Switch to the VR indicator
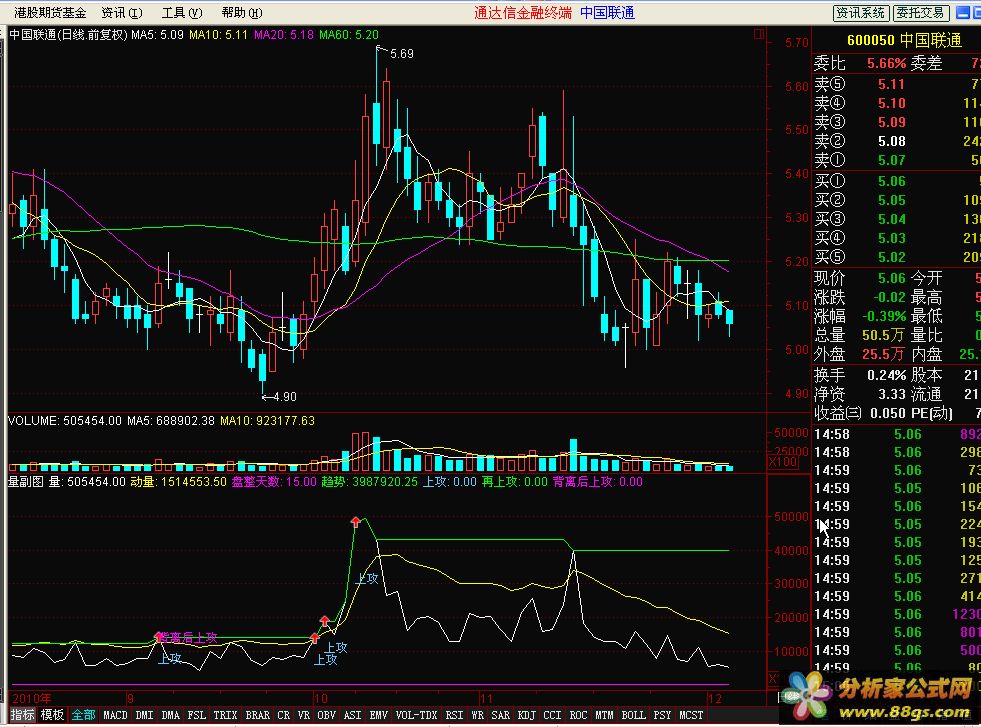 303,714
